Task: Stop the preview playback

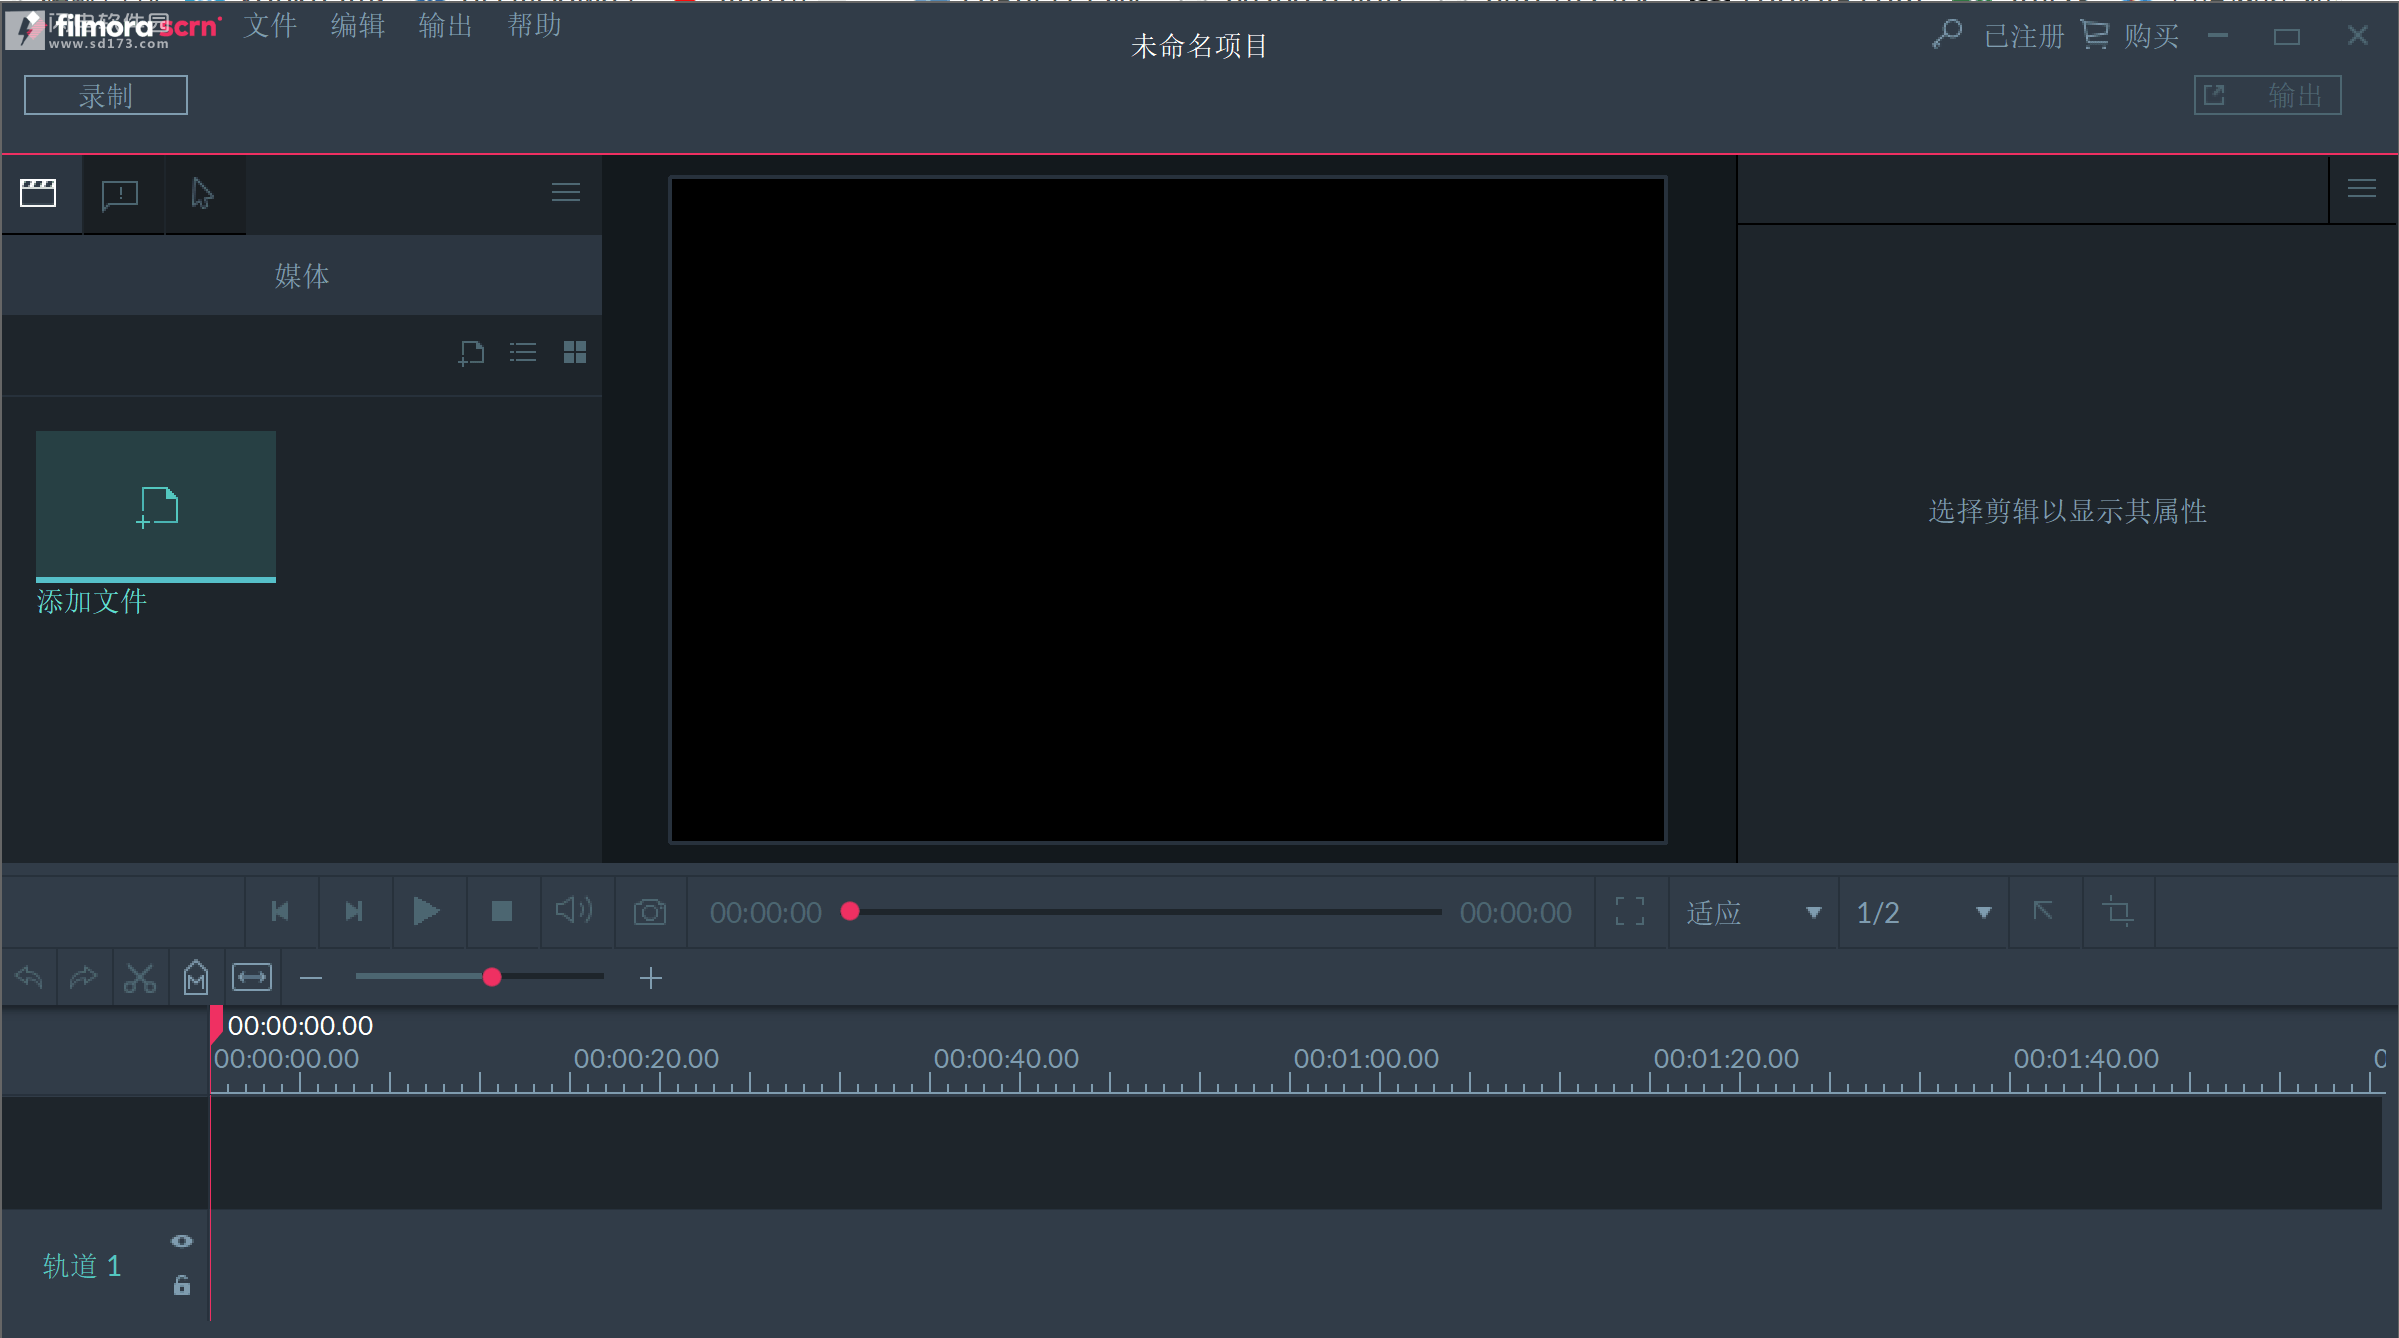Action: [502, 911]
